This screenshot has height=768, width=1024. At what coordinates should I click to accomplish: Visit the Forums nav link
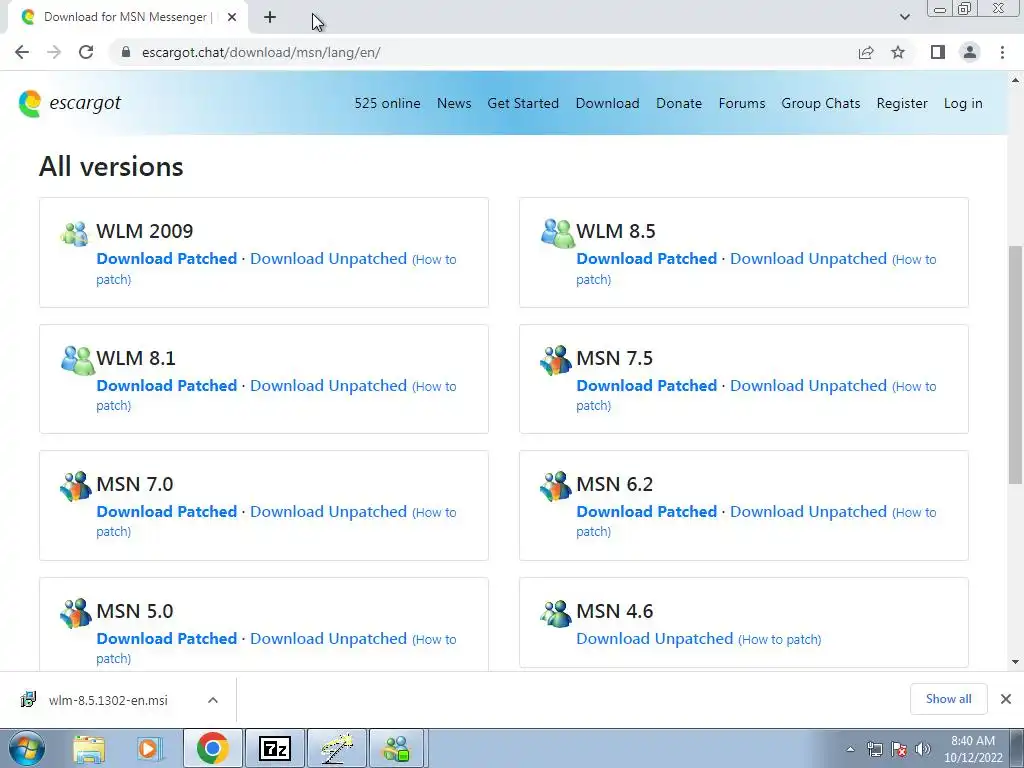tap(742, 103)
